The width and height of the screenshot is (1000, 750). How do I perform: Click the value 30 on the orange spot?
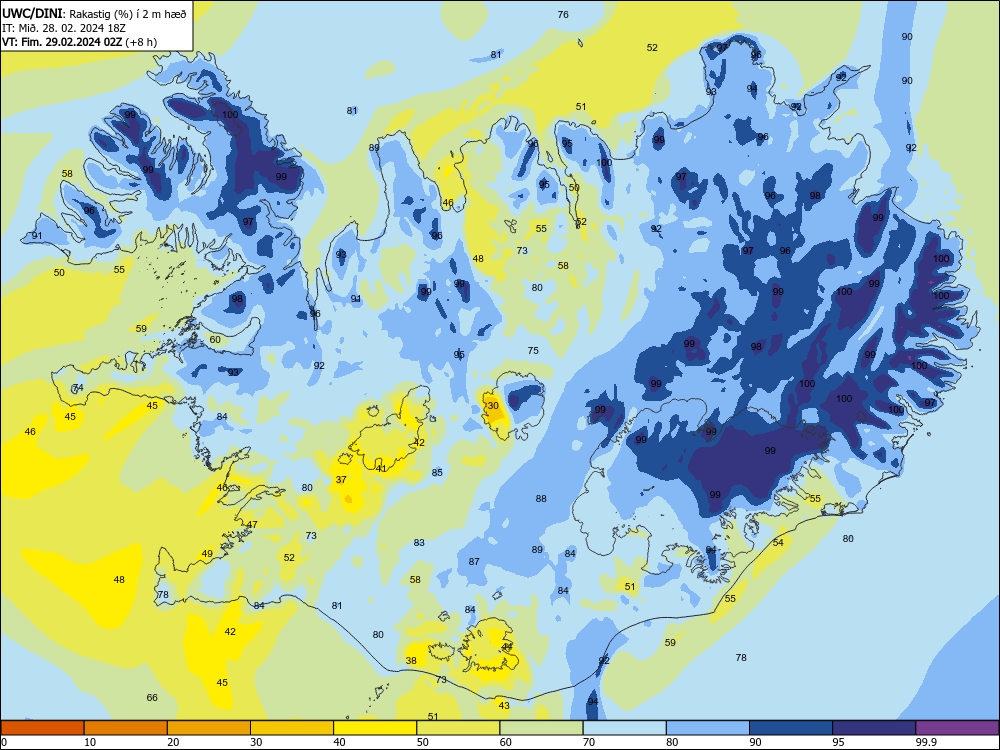493,406
